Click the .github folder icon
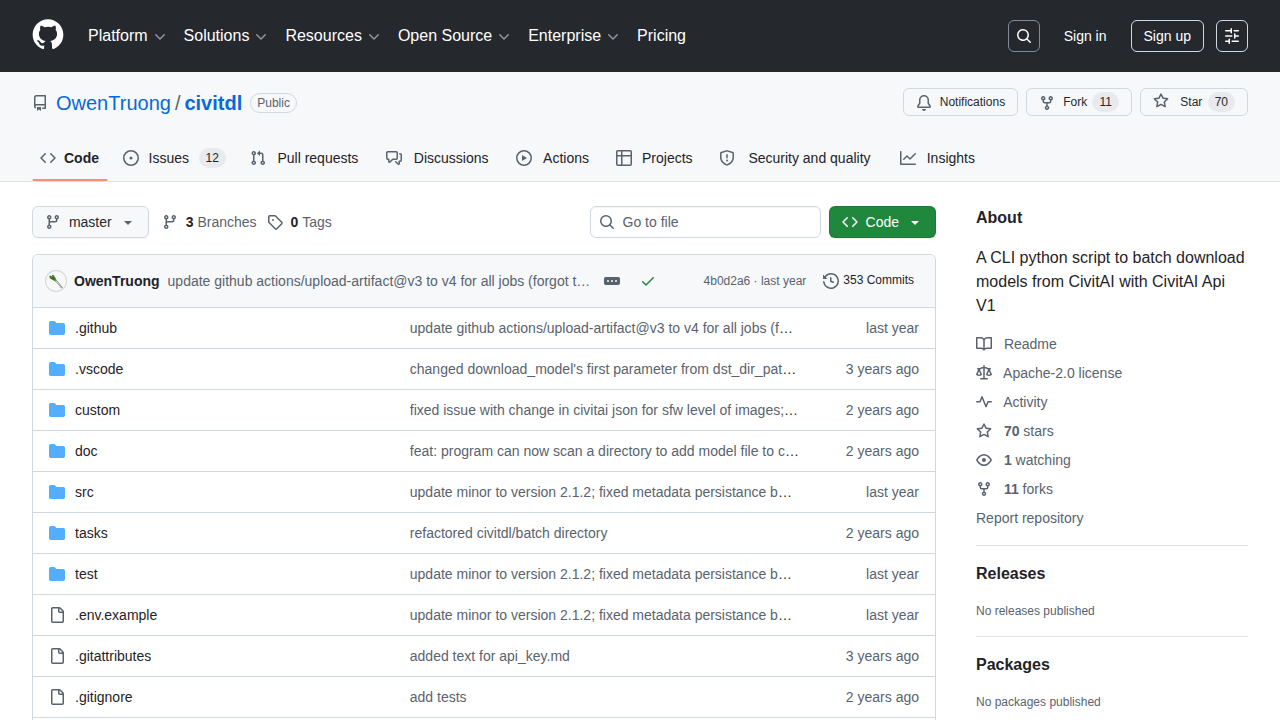The image size is (1280, 720). (57, 328)
